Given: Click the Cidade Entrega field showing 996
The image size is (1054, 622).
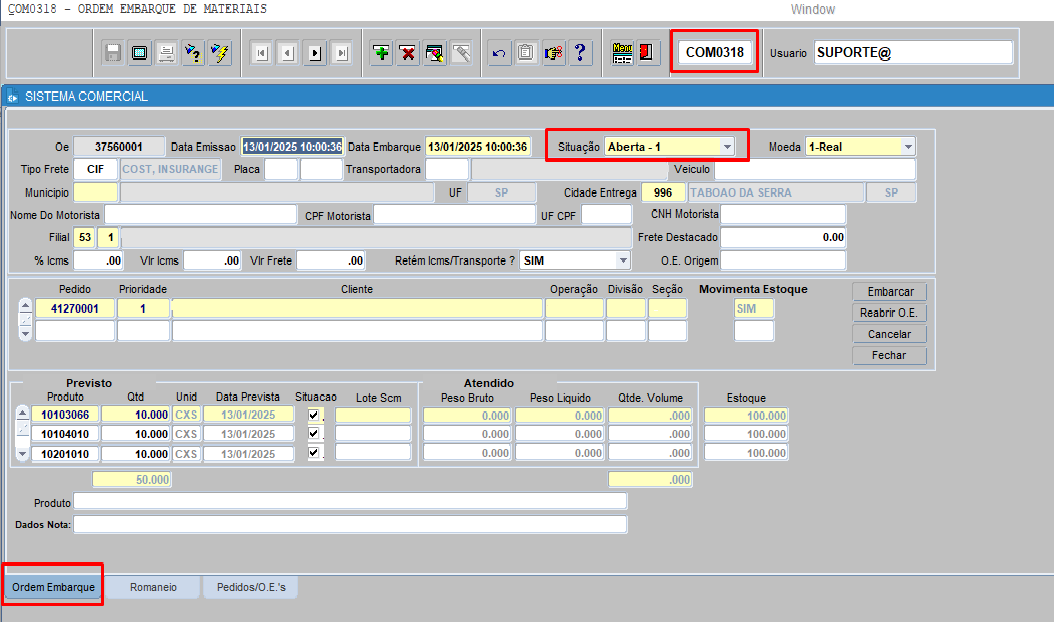Looking at the screenshot, I should (x=663, y=193).
